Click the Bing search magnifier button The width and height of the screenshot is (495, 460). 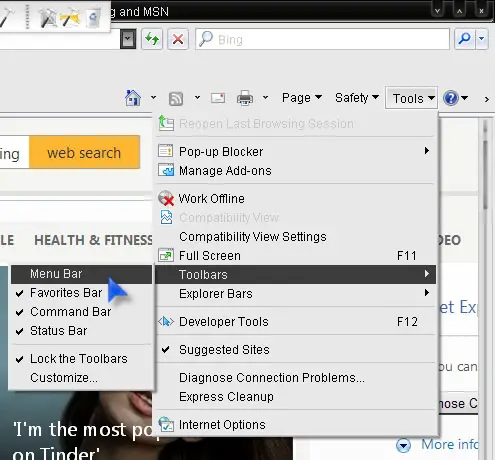point(465,39)
